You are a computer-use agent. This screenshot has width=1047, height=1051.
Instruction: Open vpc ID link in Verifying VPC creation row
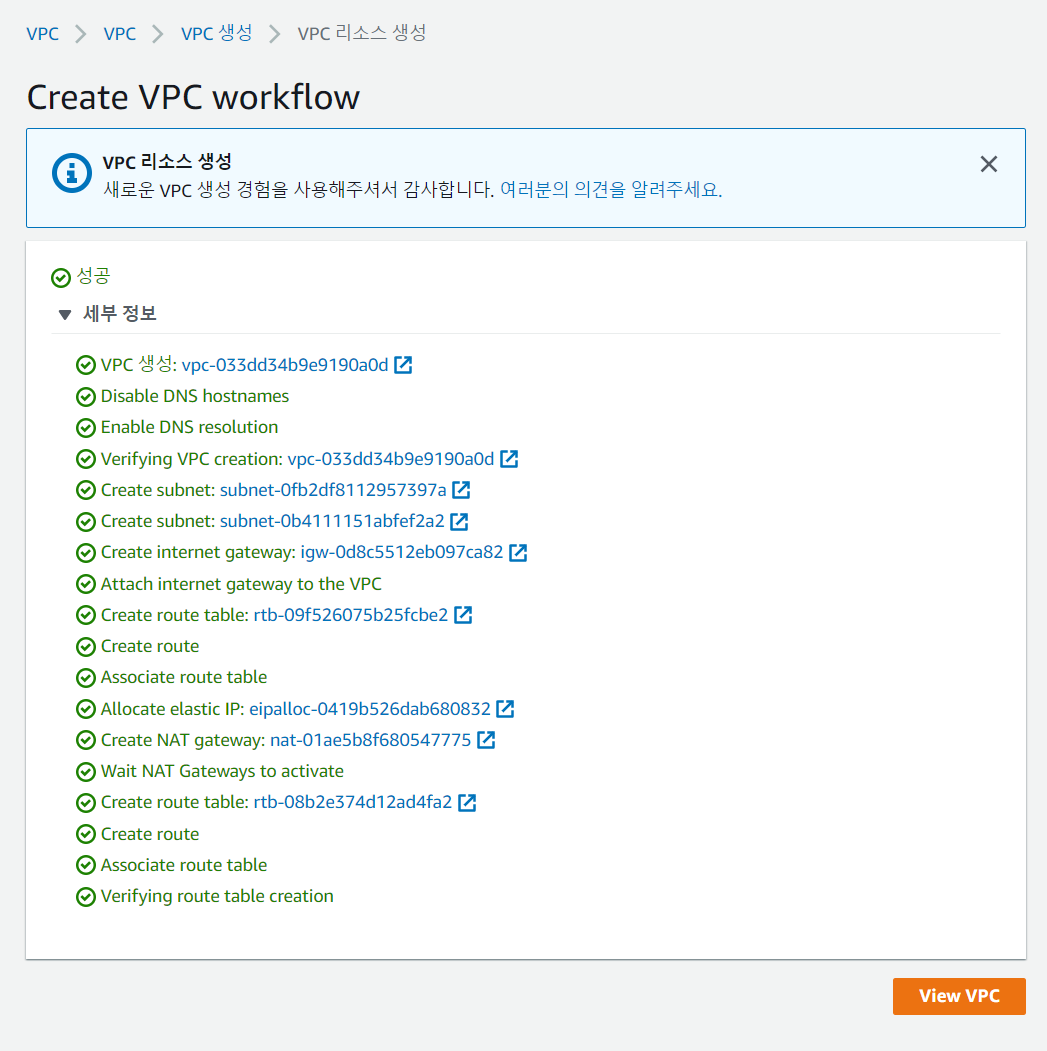(391, 458)
